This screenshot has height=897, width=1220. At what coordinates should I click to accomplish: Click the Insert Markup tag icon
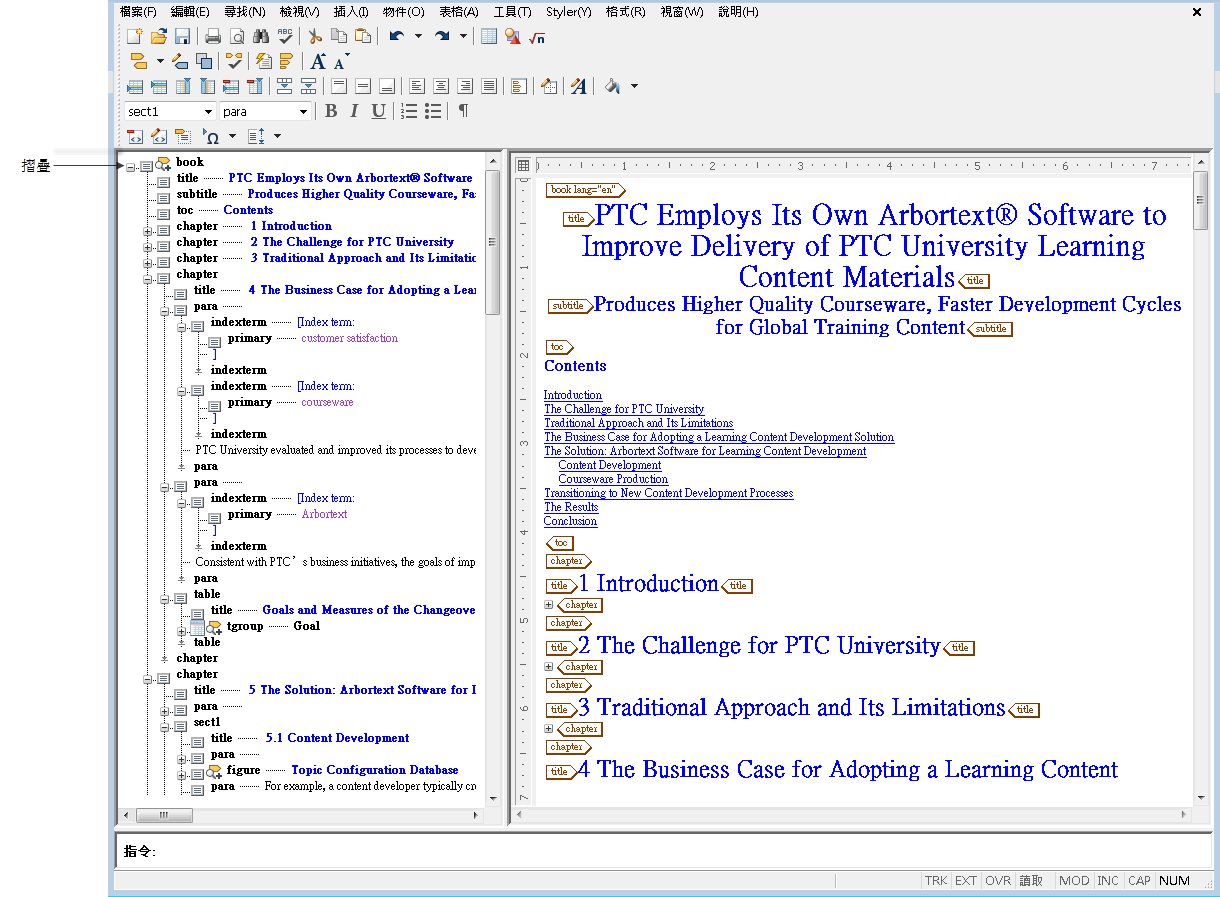tap(139, 62)
